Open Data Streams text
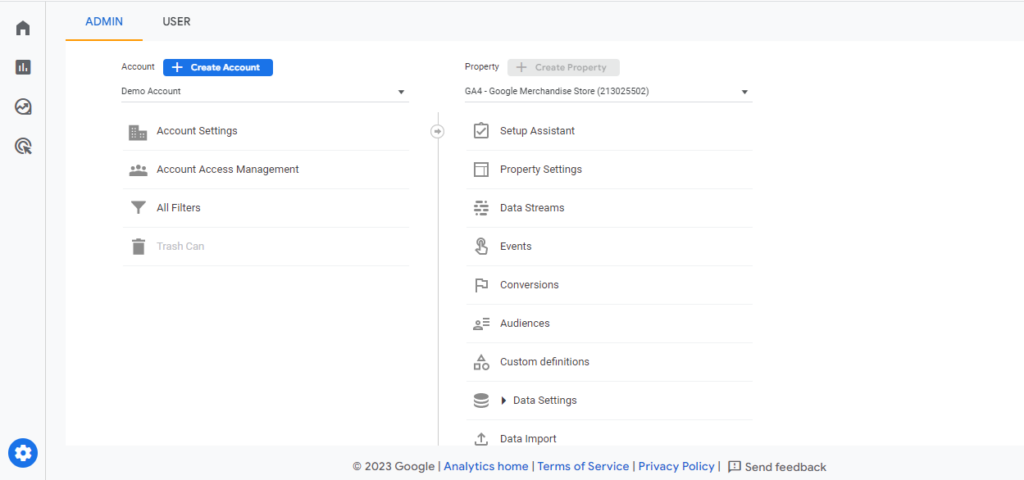 tap(532, 208)
